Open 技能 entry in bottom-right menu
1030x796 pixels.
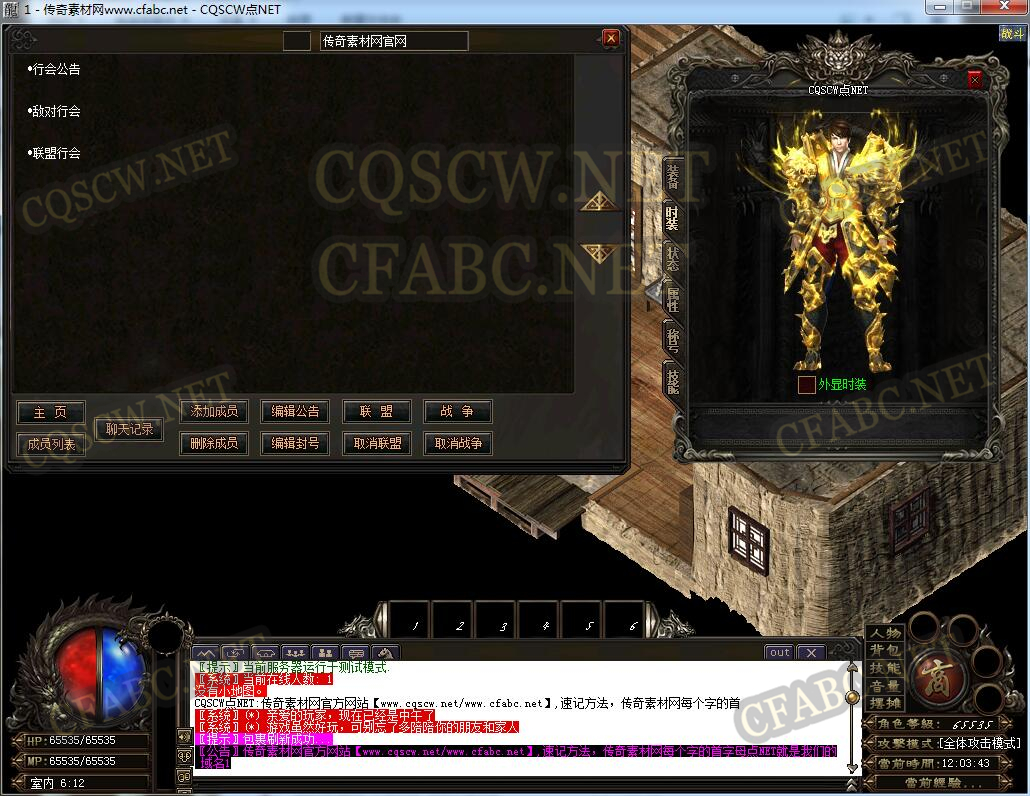tap(885, 668)
